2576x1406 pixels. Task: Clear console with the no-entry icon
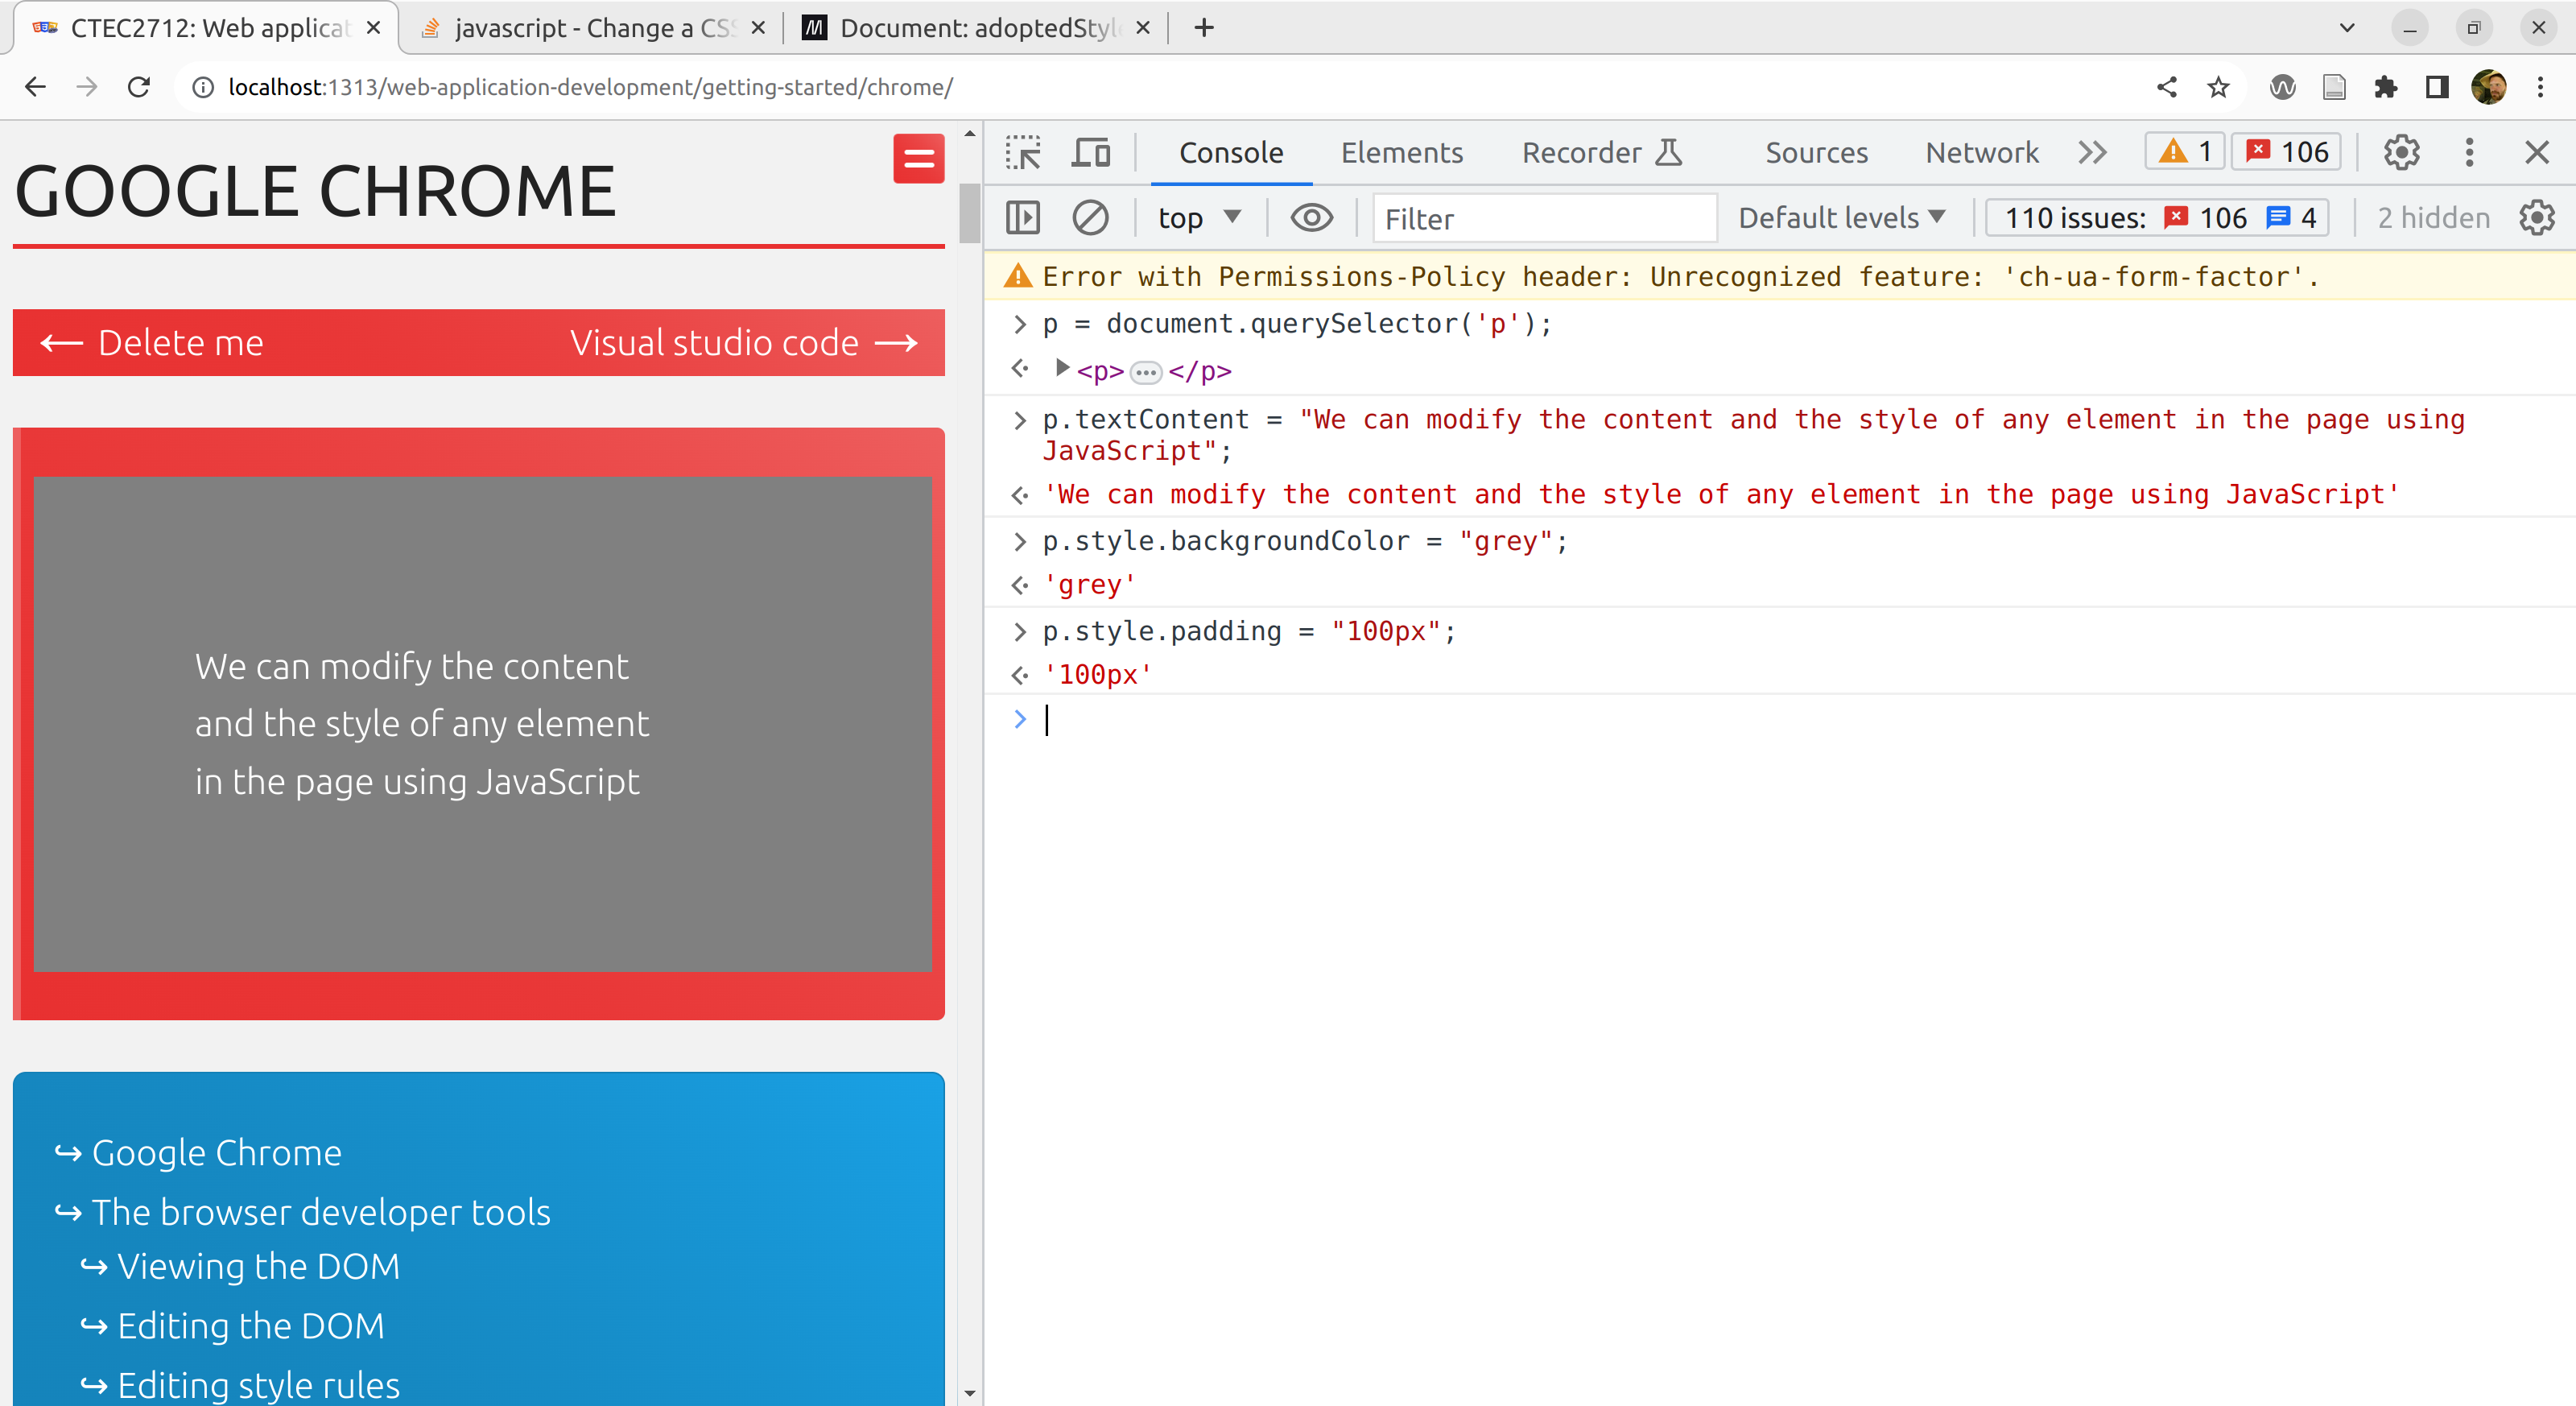(x=1090, y=218)
